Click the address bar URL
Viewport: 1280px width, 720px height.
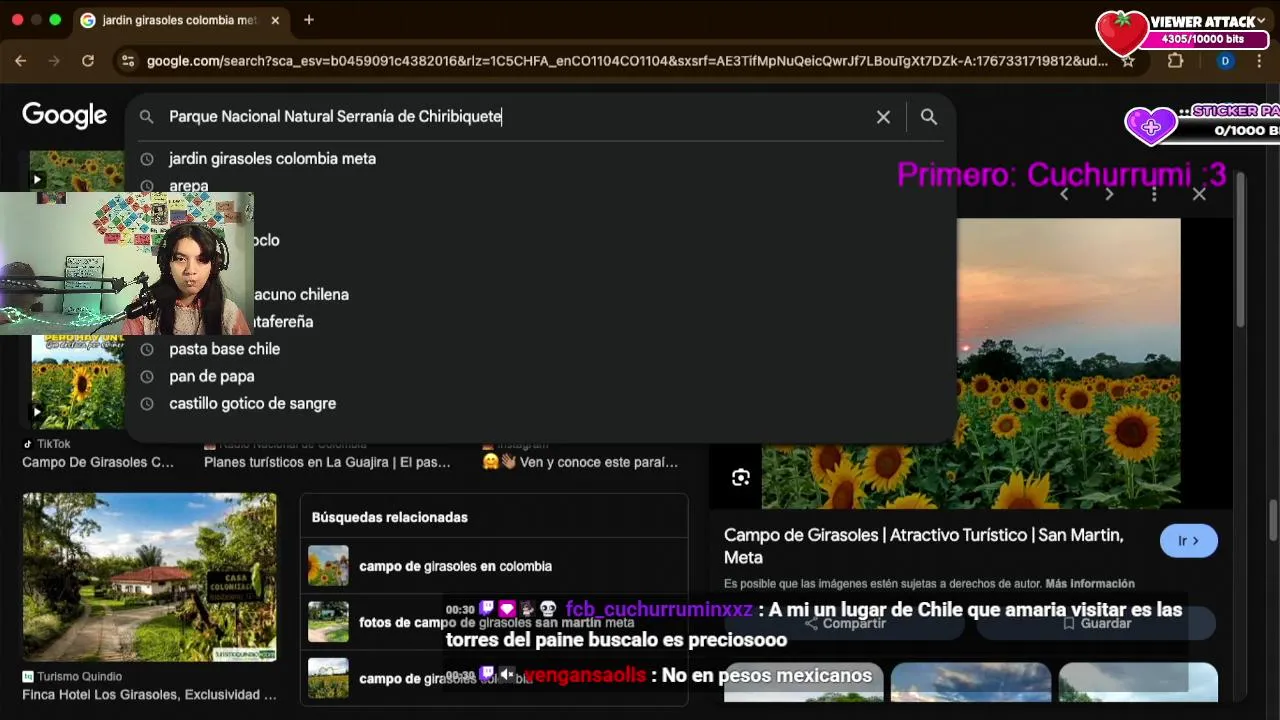627,61
